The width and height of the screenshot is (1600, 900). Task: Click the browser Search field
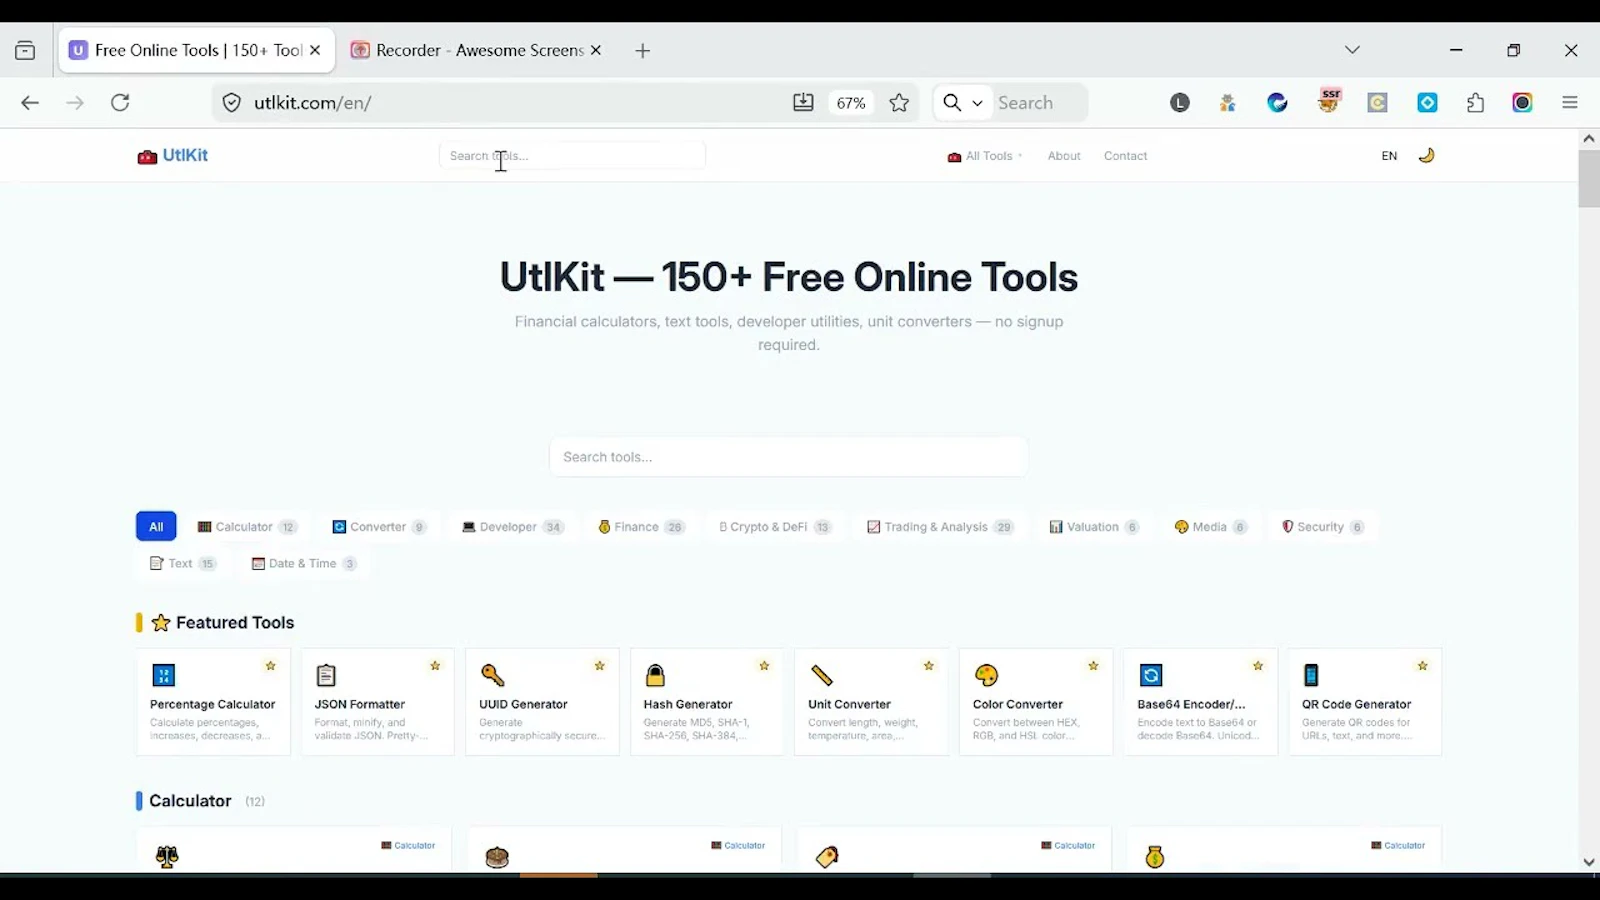[1038, 103]
